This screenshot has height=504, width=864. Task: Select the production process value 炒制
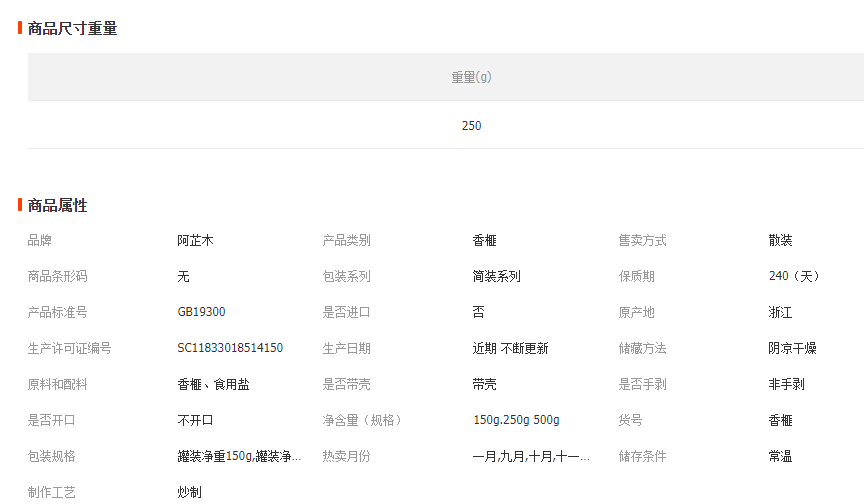[x=190, y=492]
